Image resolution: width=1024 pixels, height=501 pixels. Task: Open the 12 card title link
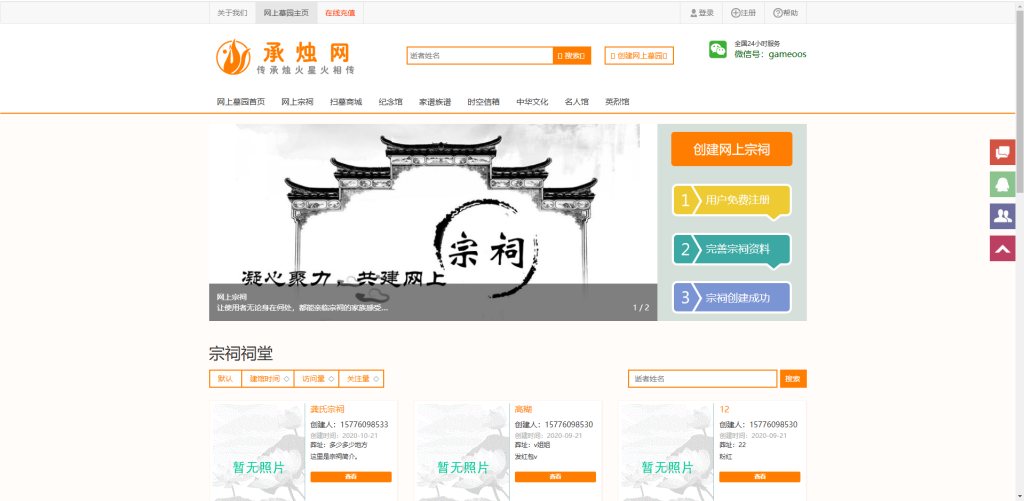click(724, 410)
